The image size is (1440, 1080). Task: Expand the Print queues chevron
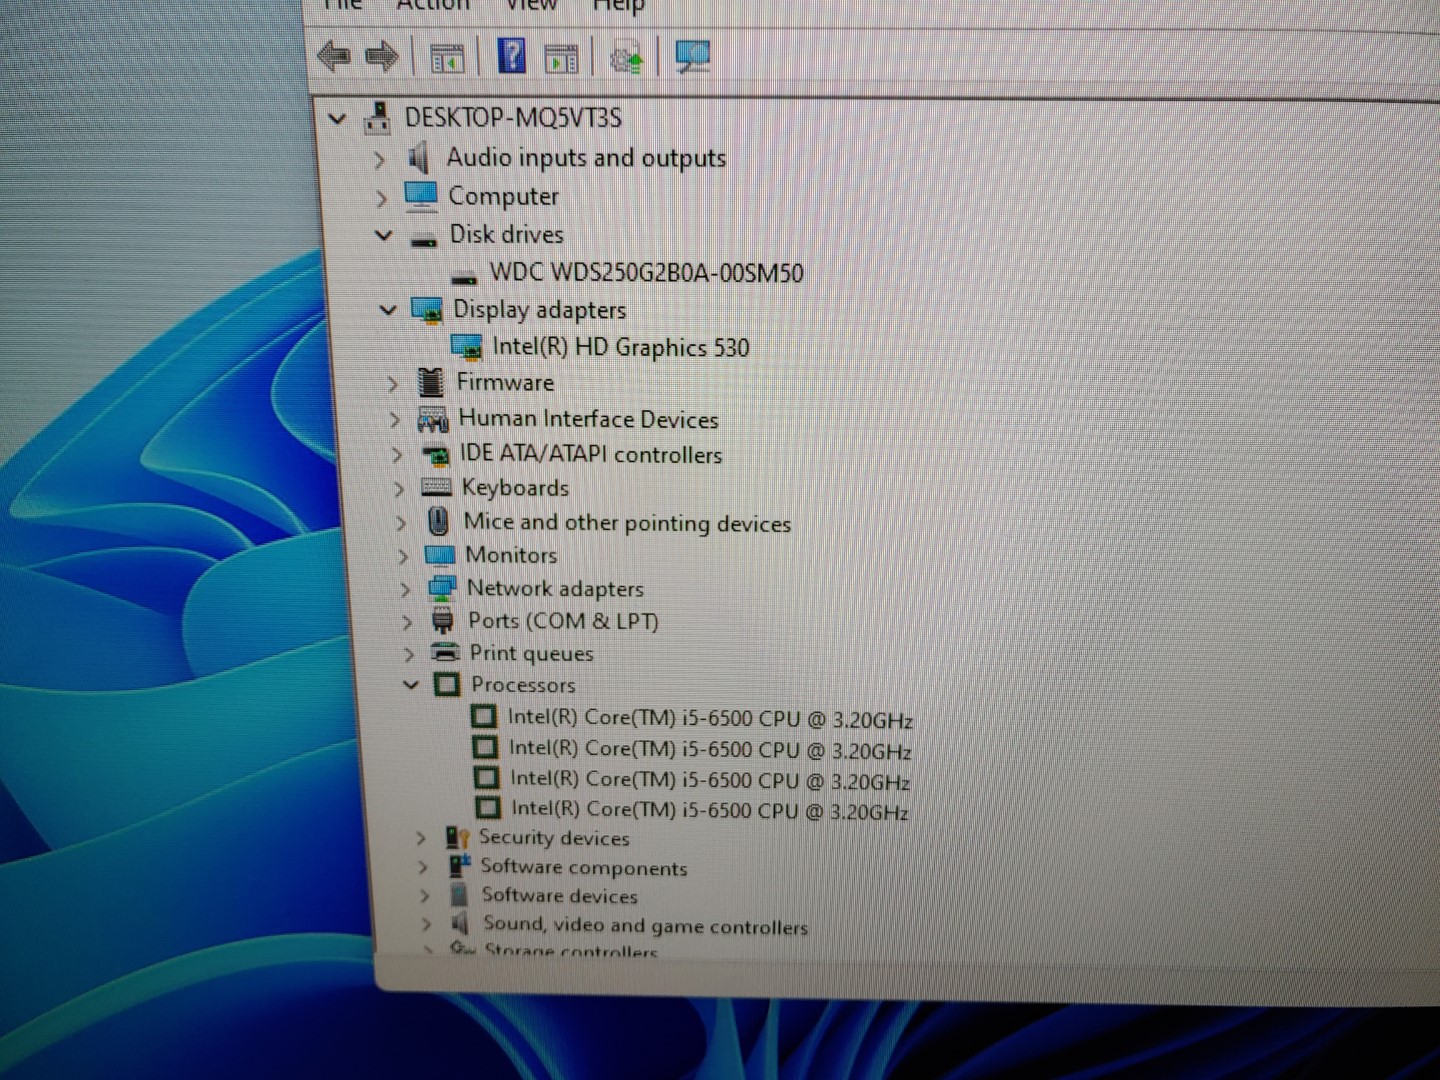(409, 654)
